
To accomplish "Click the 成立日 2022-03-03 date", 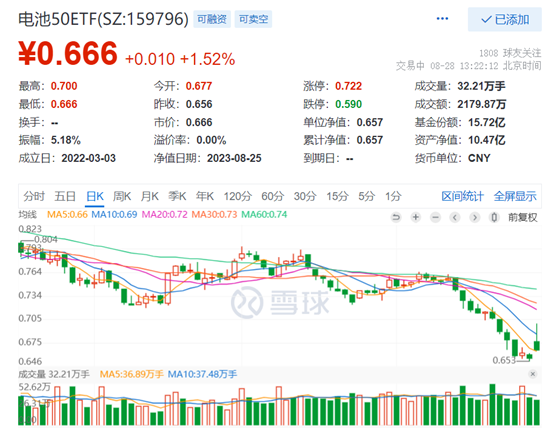I will pyautogui.click(x=89, y=158).
